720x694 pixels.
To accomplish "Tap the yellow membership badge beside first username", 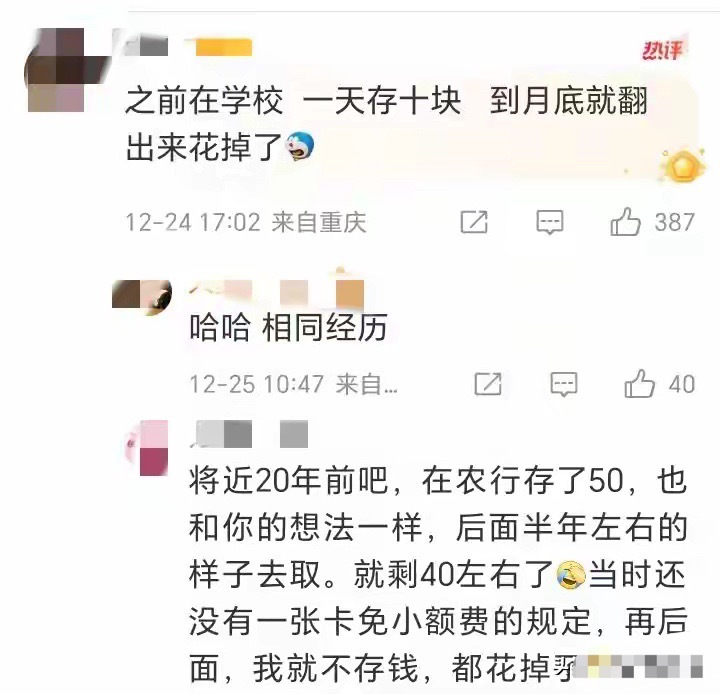I will point(224,48).
